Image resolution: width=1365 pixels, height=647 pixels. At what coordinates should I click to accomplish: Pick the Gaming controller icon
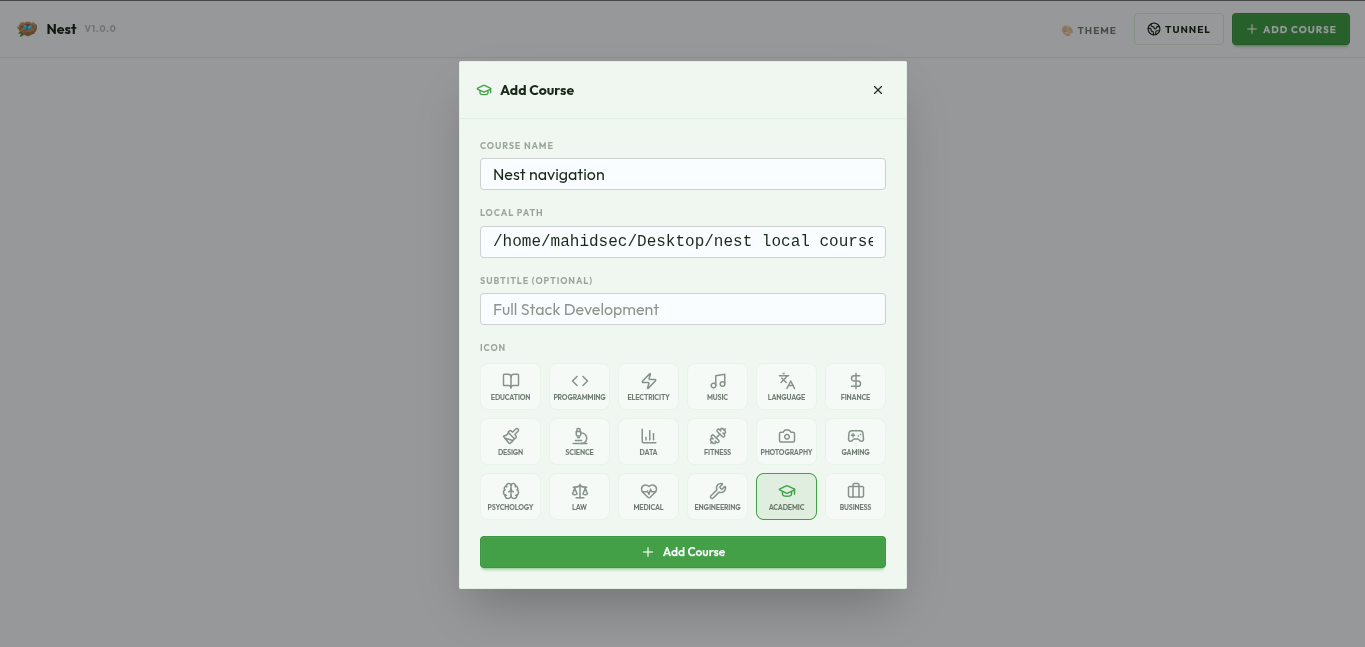tap(855, 441)
